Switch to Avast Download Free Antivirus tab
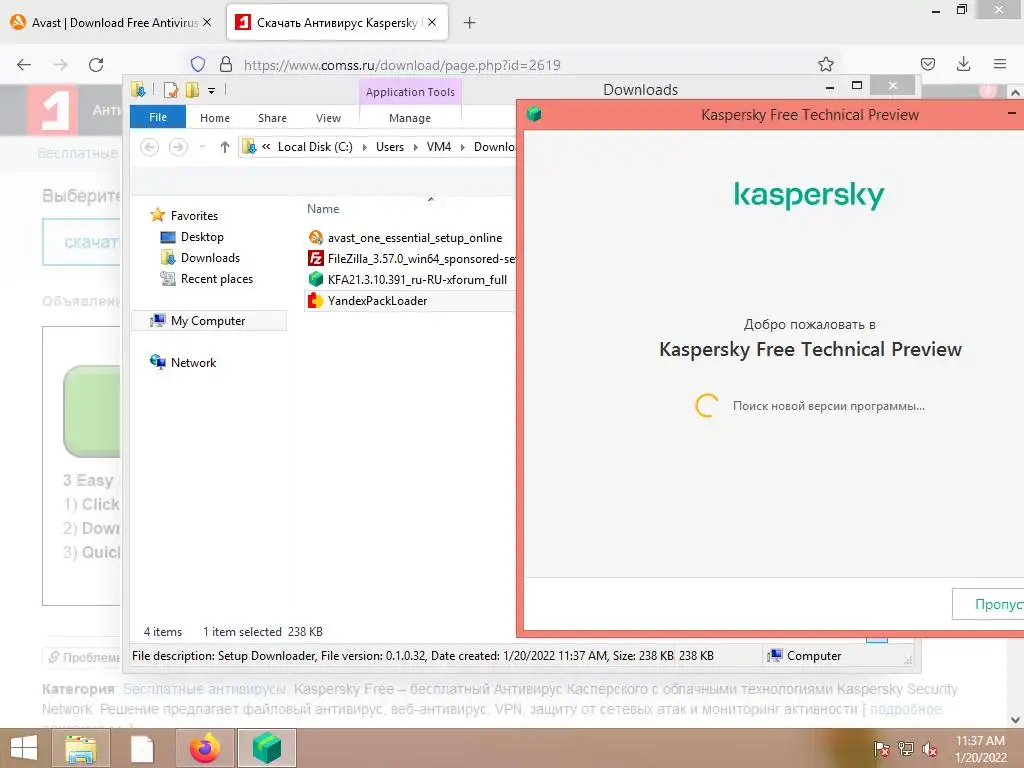This screenshot has height=768, width=1024. pyautogui.click(x=112, y=23)
